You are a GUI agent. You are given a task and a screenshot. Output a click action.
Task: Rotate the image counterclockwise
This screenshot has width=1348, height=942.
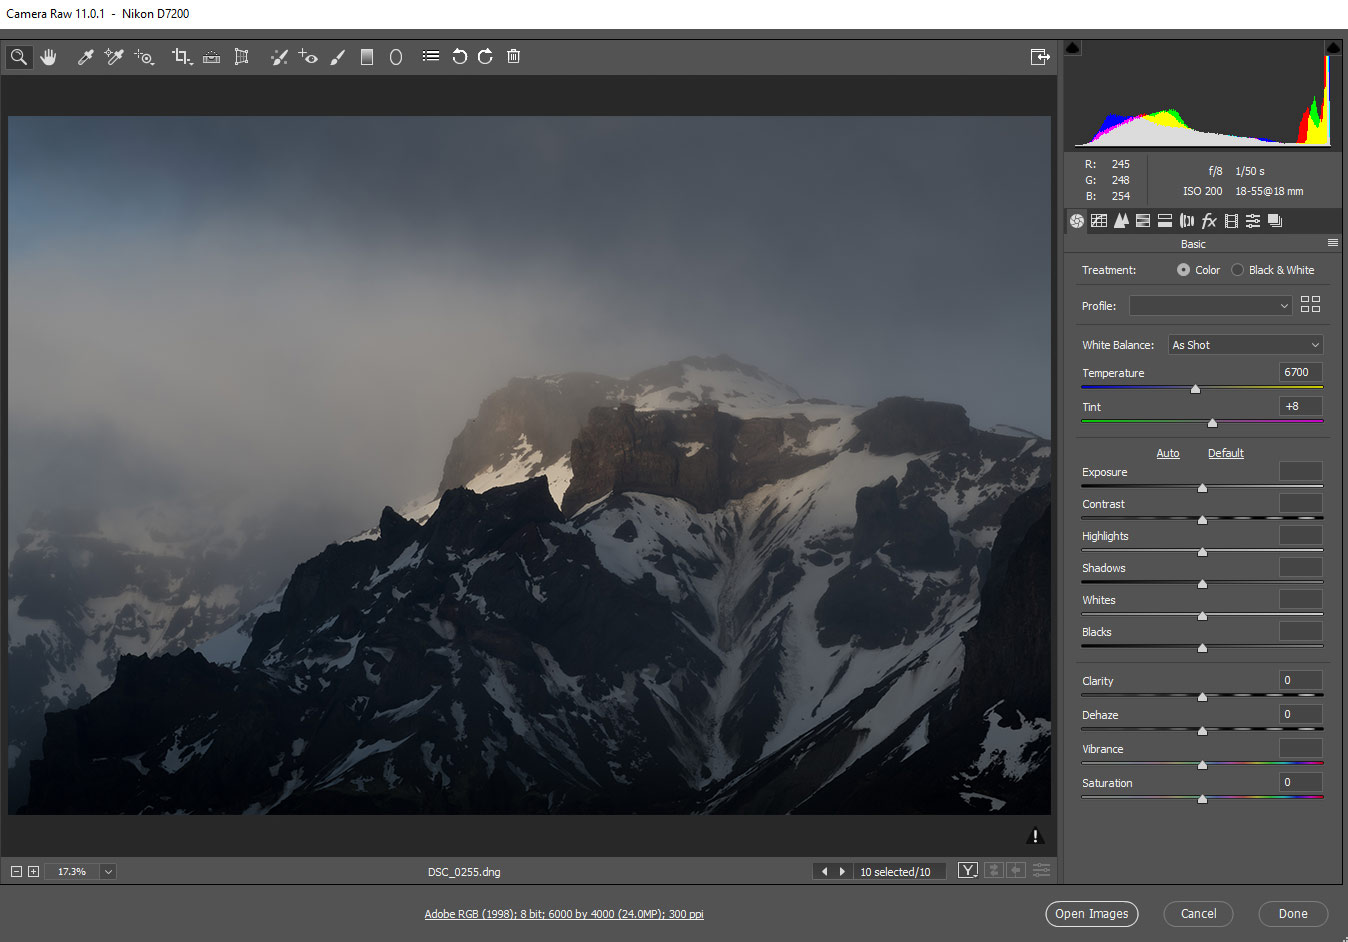click(x=459, y=57)
